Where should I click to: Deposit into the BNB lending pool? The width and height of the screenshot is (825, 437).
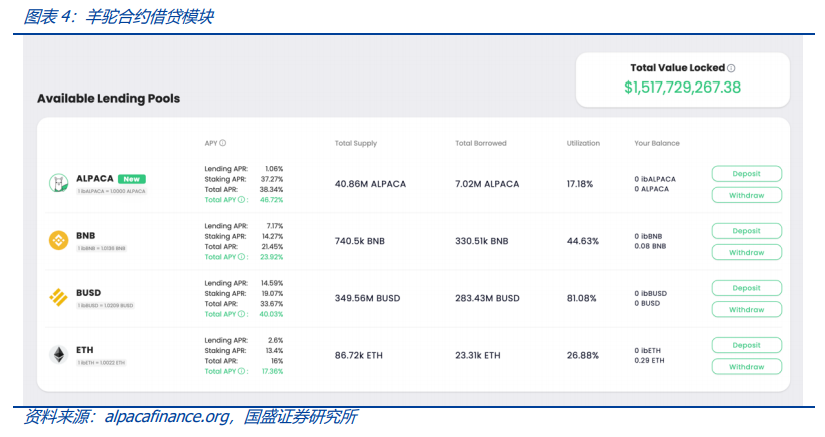747,231
